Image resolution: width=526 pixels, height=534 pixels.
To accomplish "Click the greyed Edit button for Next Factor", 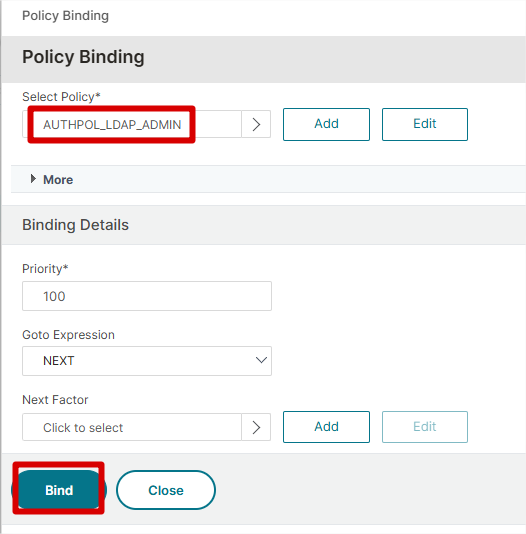I will [x=425, y=427].
